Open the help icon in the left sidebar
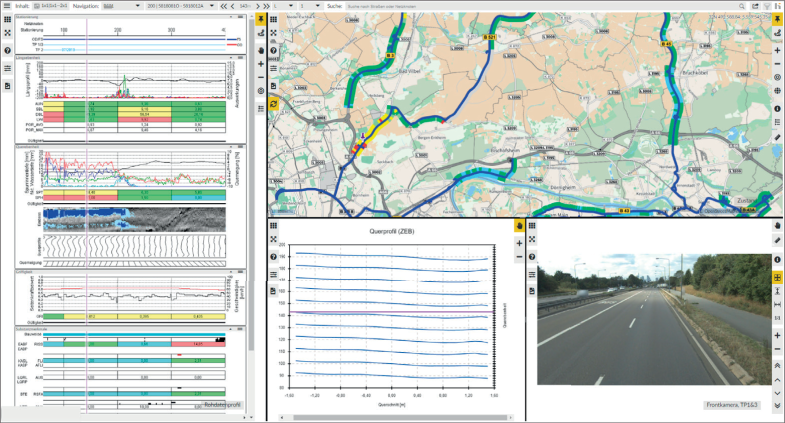 (7, 50)
